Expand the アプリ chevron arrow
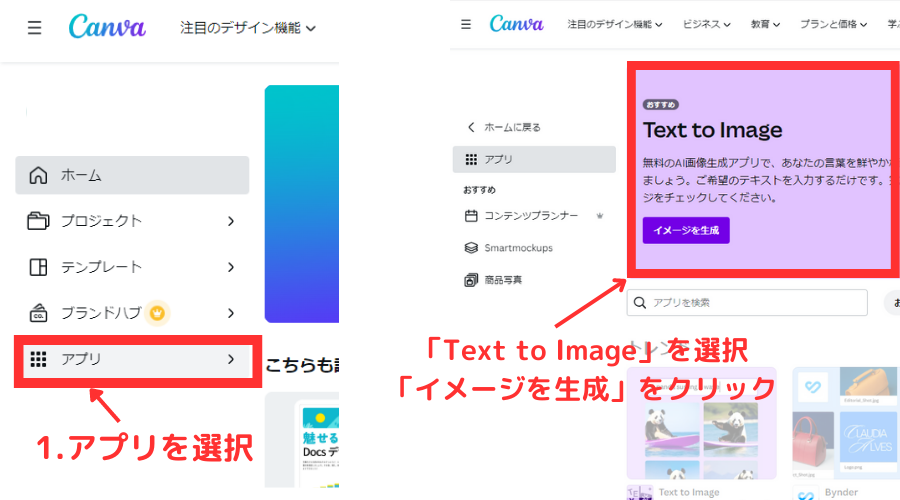 [231, 359]
